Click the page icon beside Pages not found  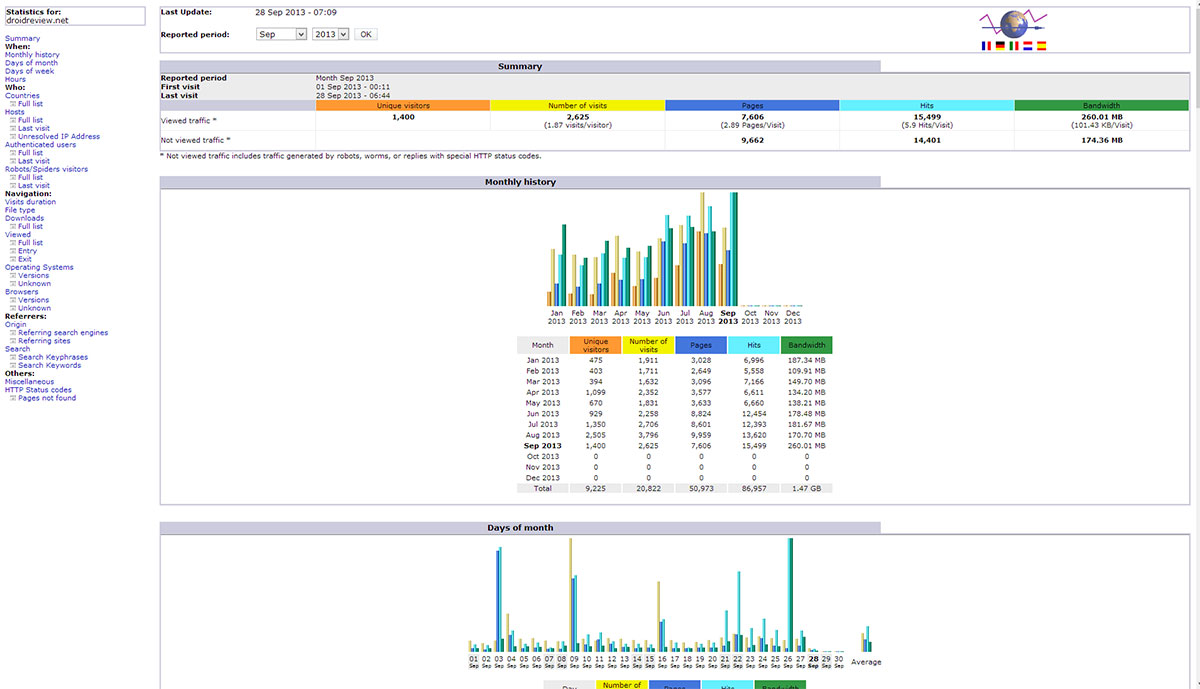pos(12,398)
